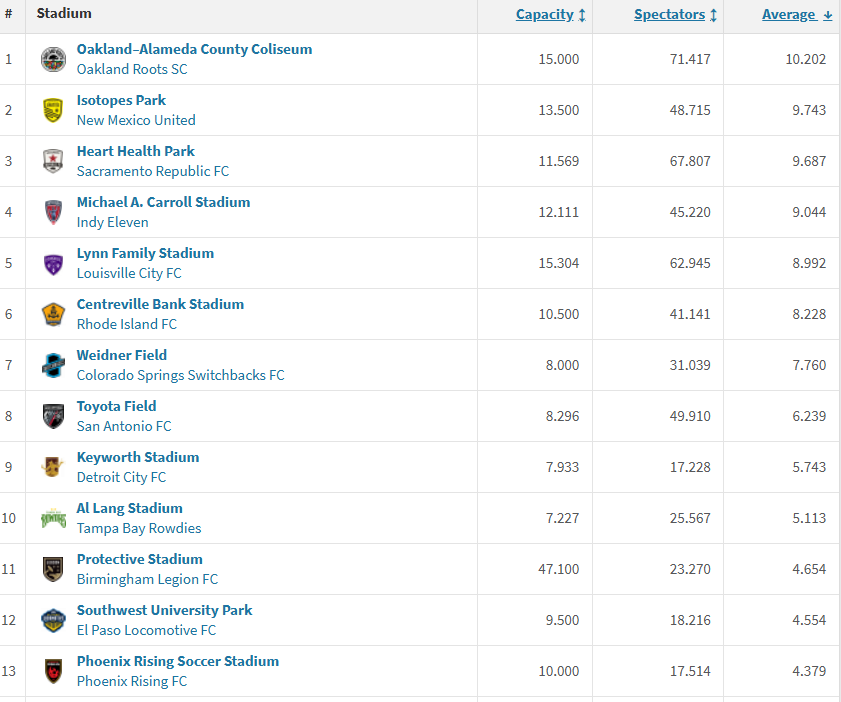Screen dimensions: 841x702
Task: Click the El Paso Locomotive FC crest
Action: [53, 620]
